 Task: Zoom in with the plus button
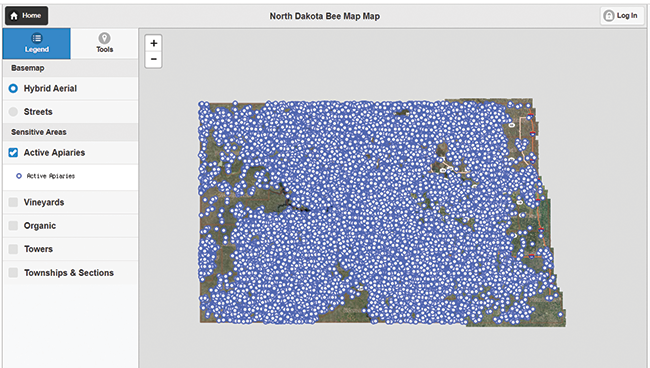click(153, 43)
